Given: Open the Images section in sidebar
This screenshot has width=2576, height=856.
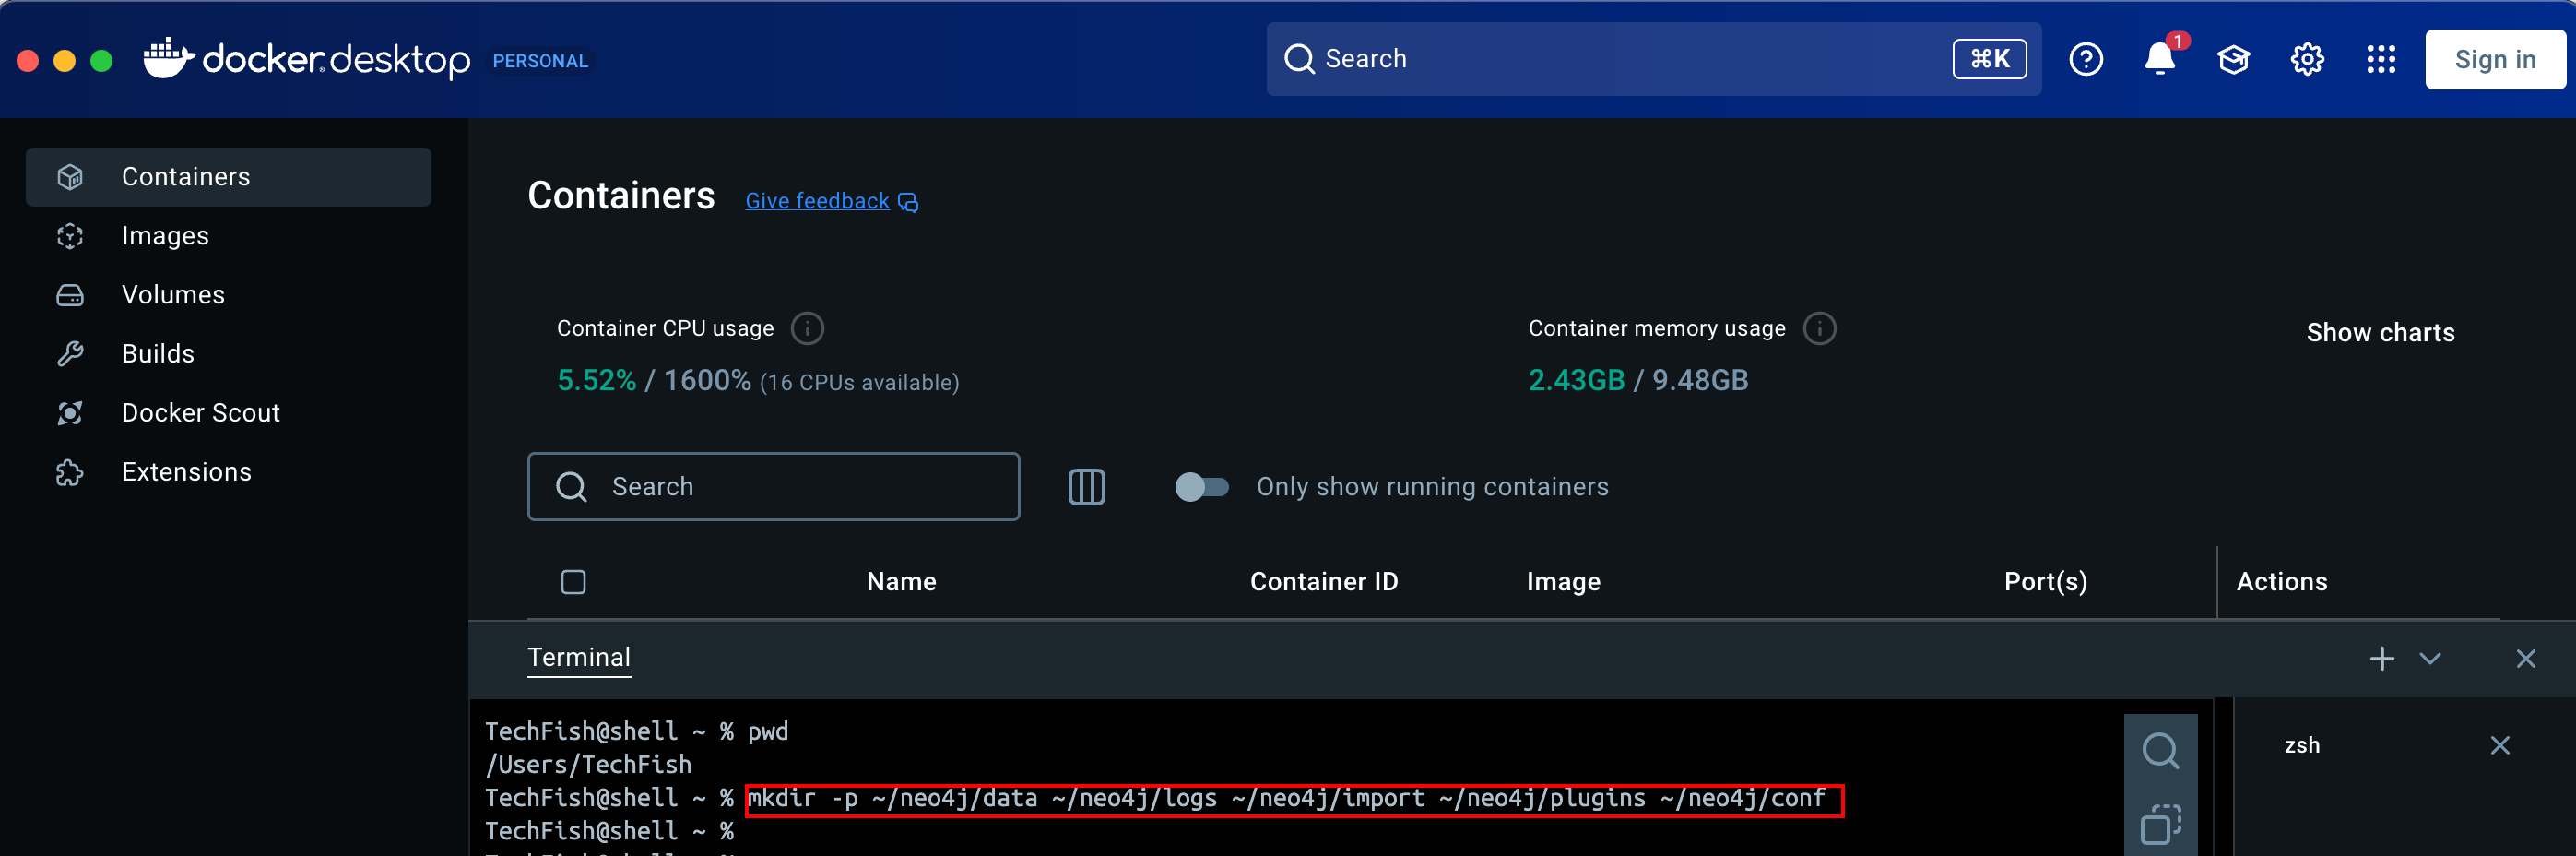Looking at the screenshot, I should click(x=228, y=236).
